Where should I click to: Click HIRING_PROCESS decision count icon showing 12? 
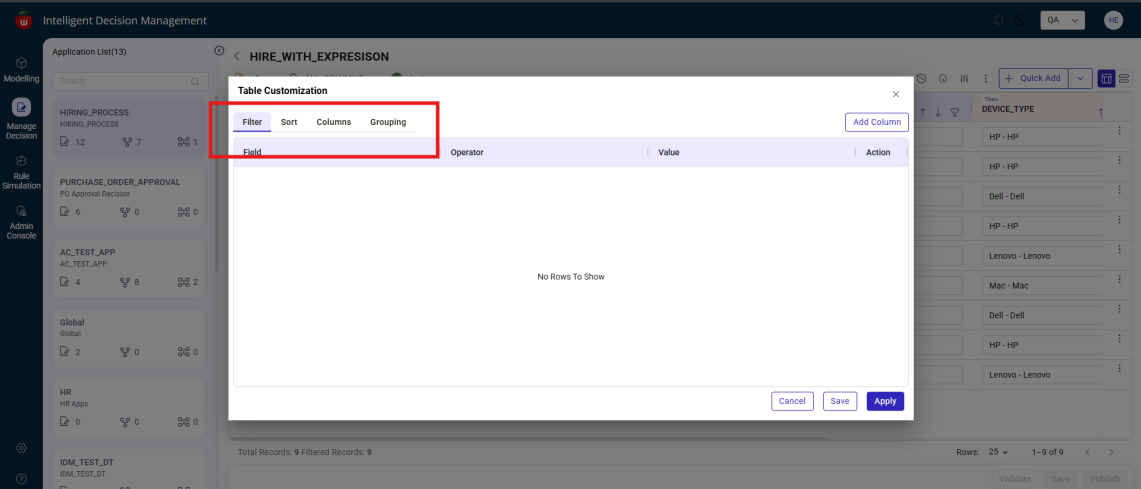(65, 142)
